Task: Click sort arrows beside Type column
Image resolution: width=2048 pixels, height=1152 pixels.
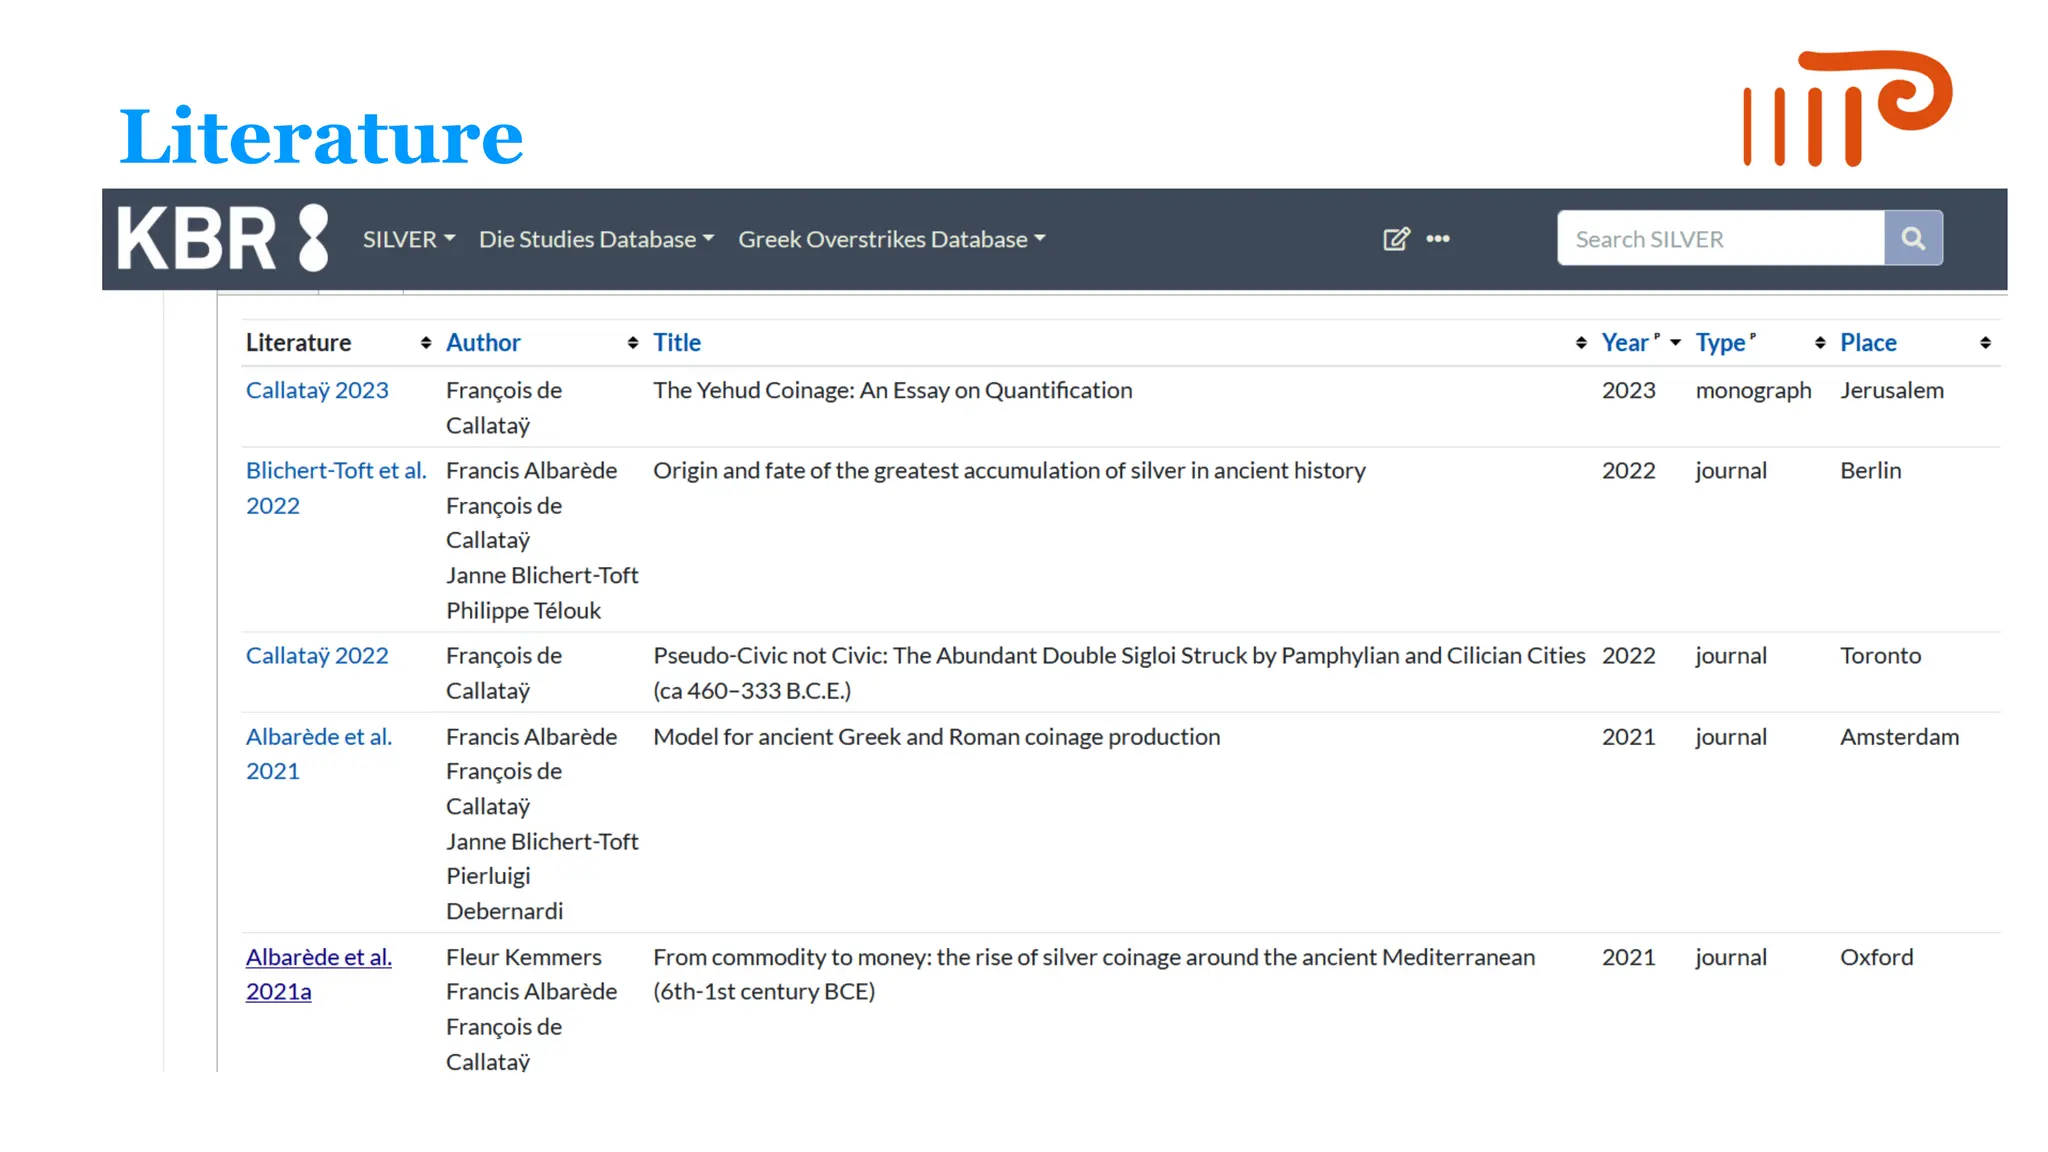Action: coord(1820,343)
